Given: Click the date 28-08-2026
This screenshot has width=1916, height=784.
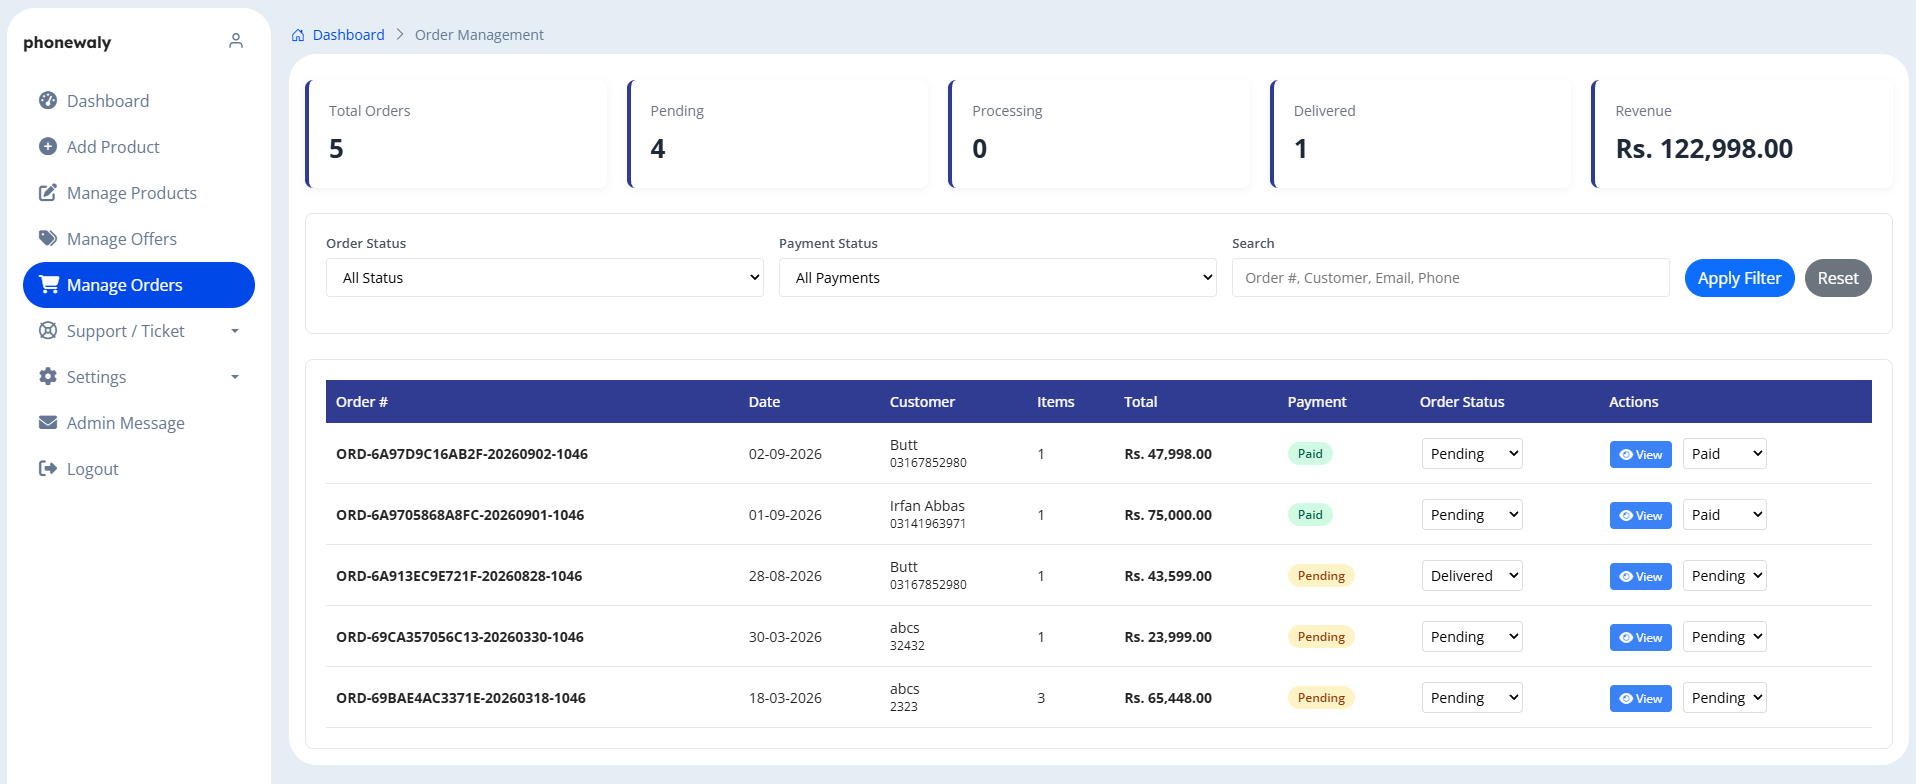Looking at the screenshot, I should [x=785, y=576].
